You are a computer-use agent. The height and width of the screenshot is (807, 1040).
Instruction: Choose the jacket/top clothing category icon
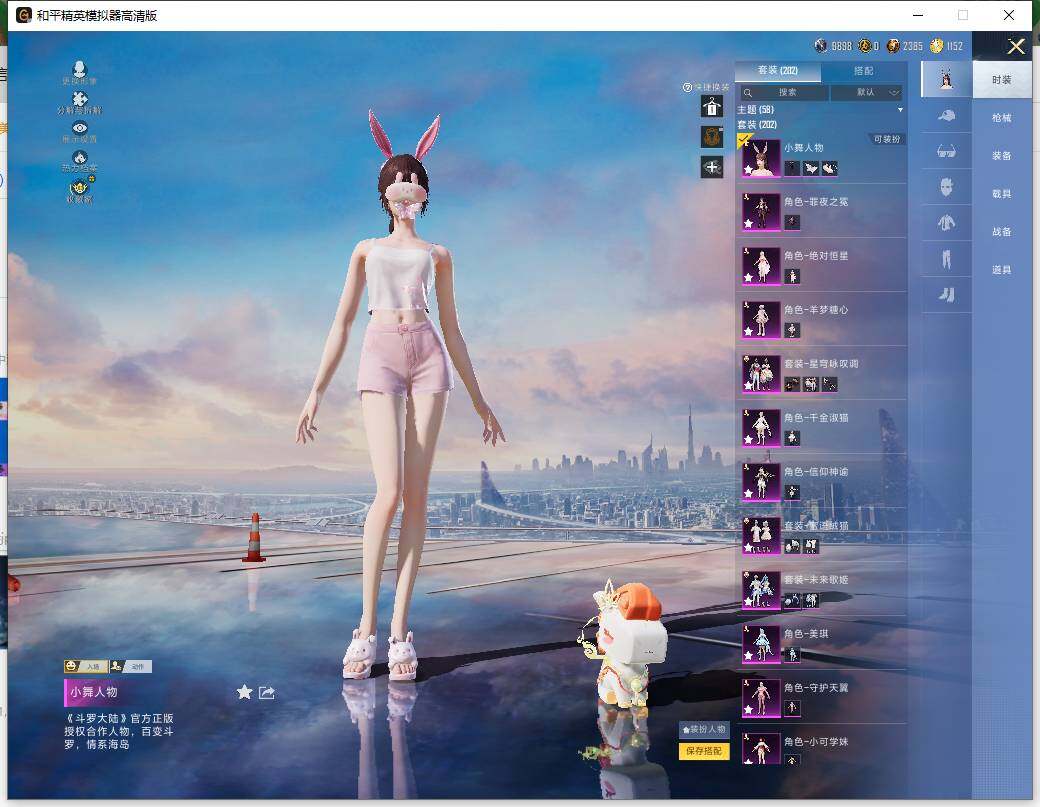946,223
